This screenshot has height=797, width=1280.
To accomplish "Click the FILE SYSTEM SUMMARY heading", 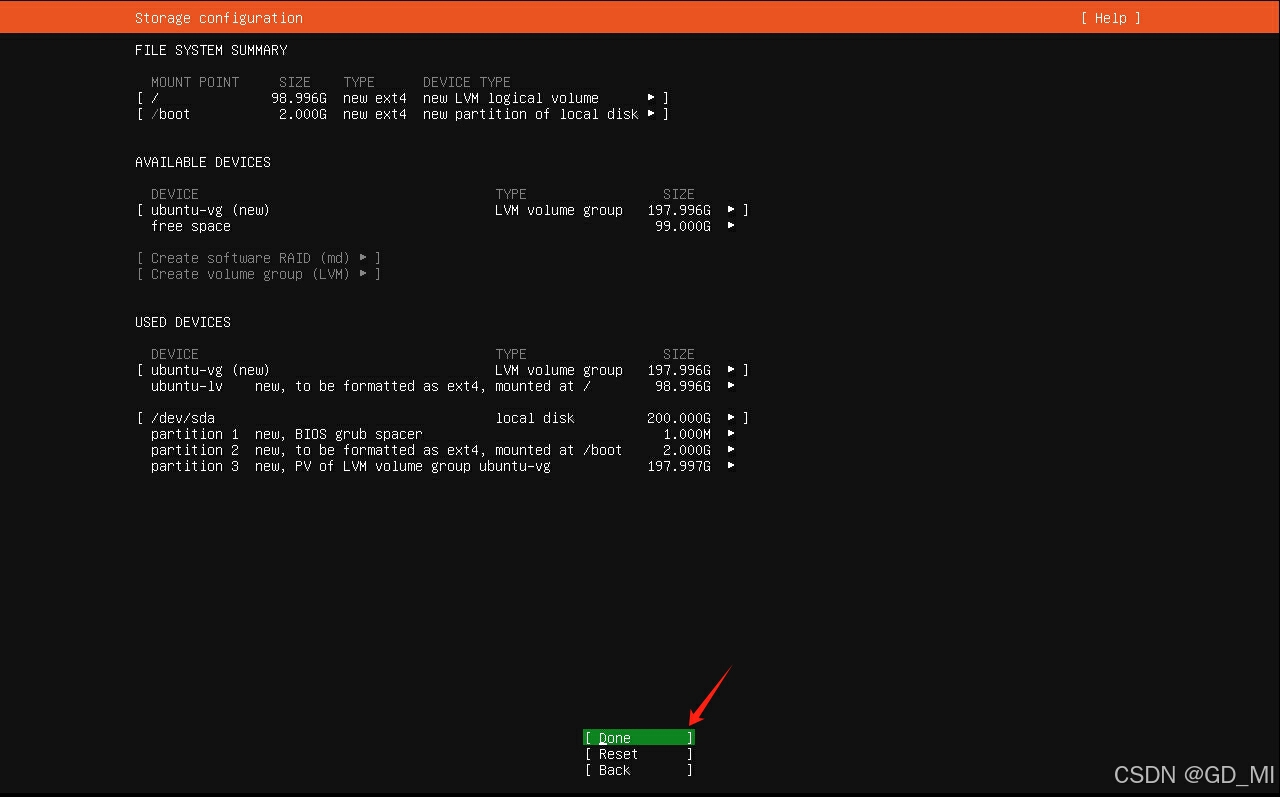I will coord(211,50).
